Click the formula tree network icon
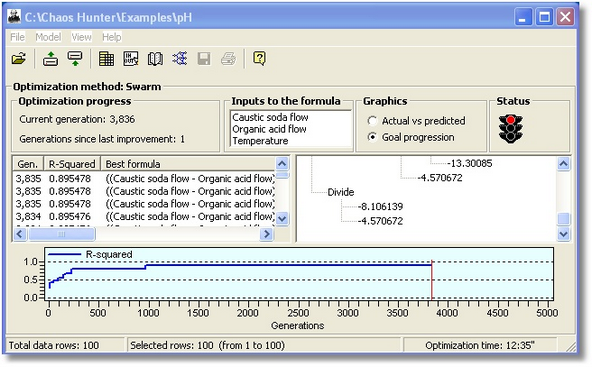The width and height of the screenshot is (592, 367). pyautogui.click(x=180, y=59)
